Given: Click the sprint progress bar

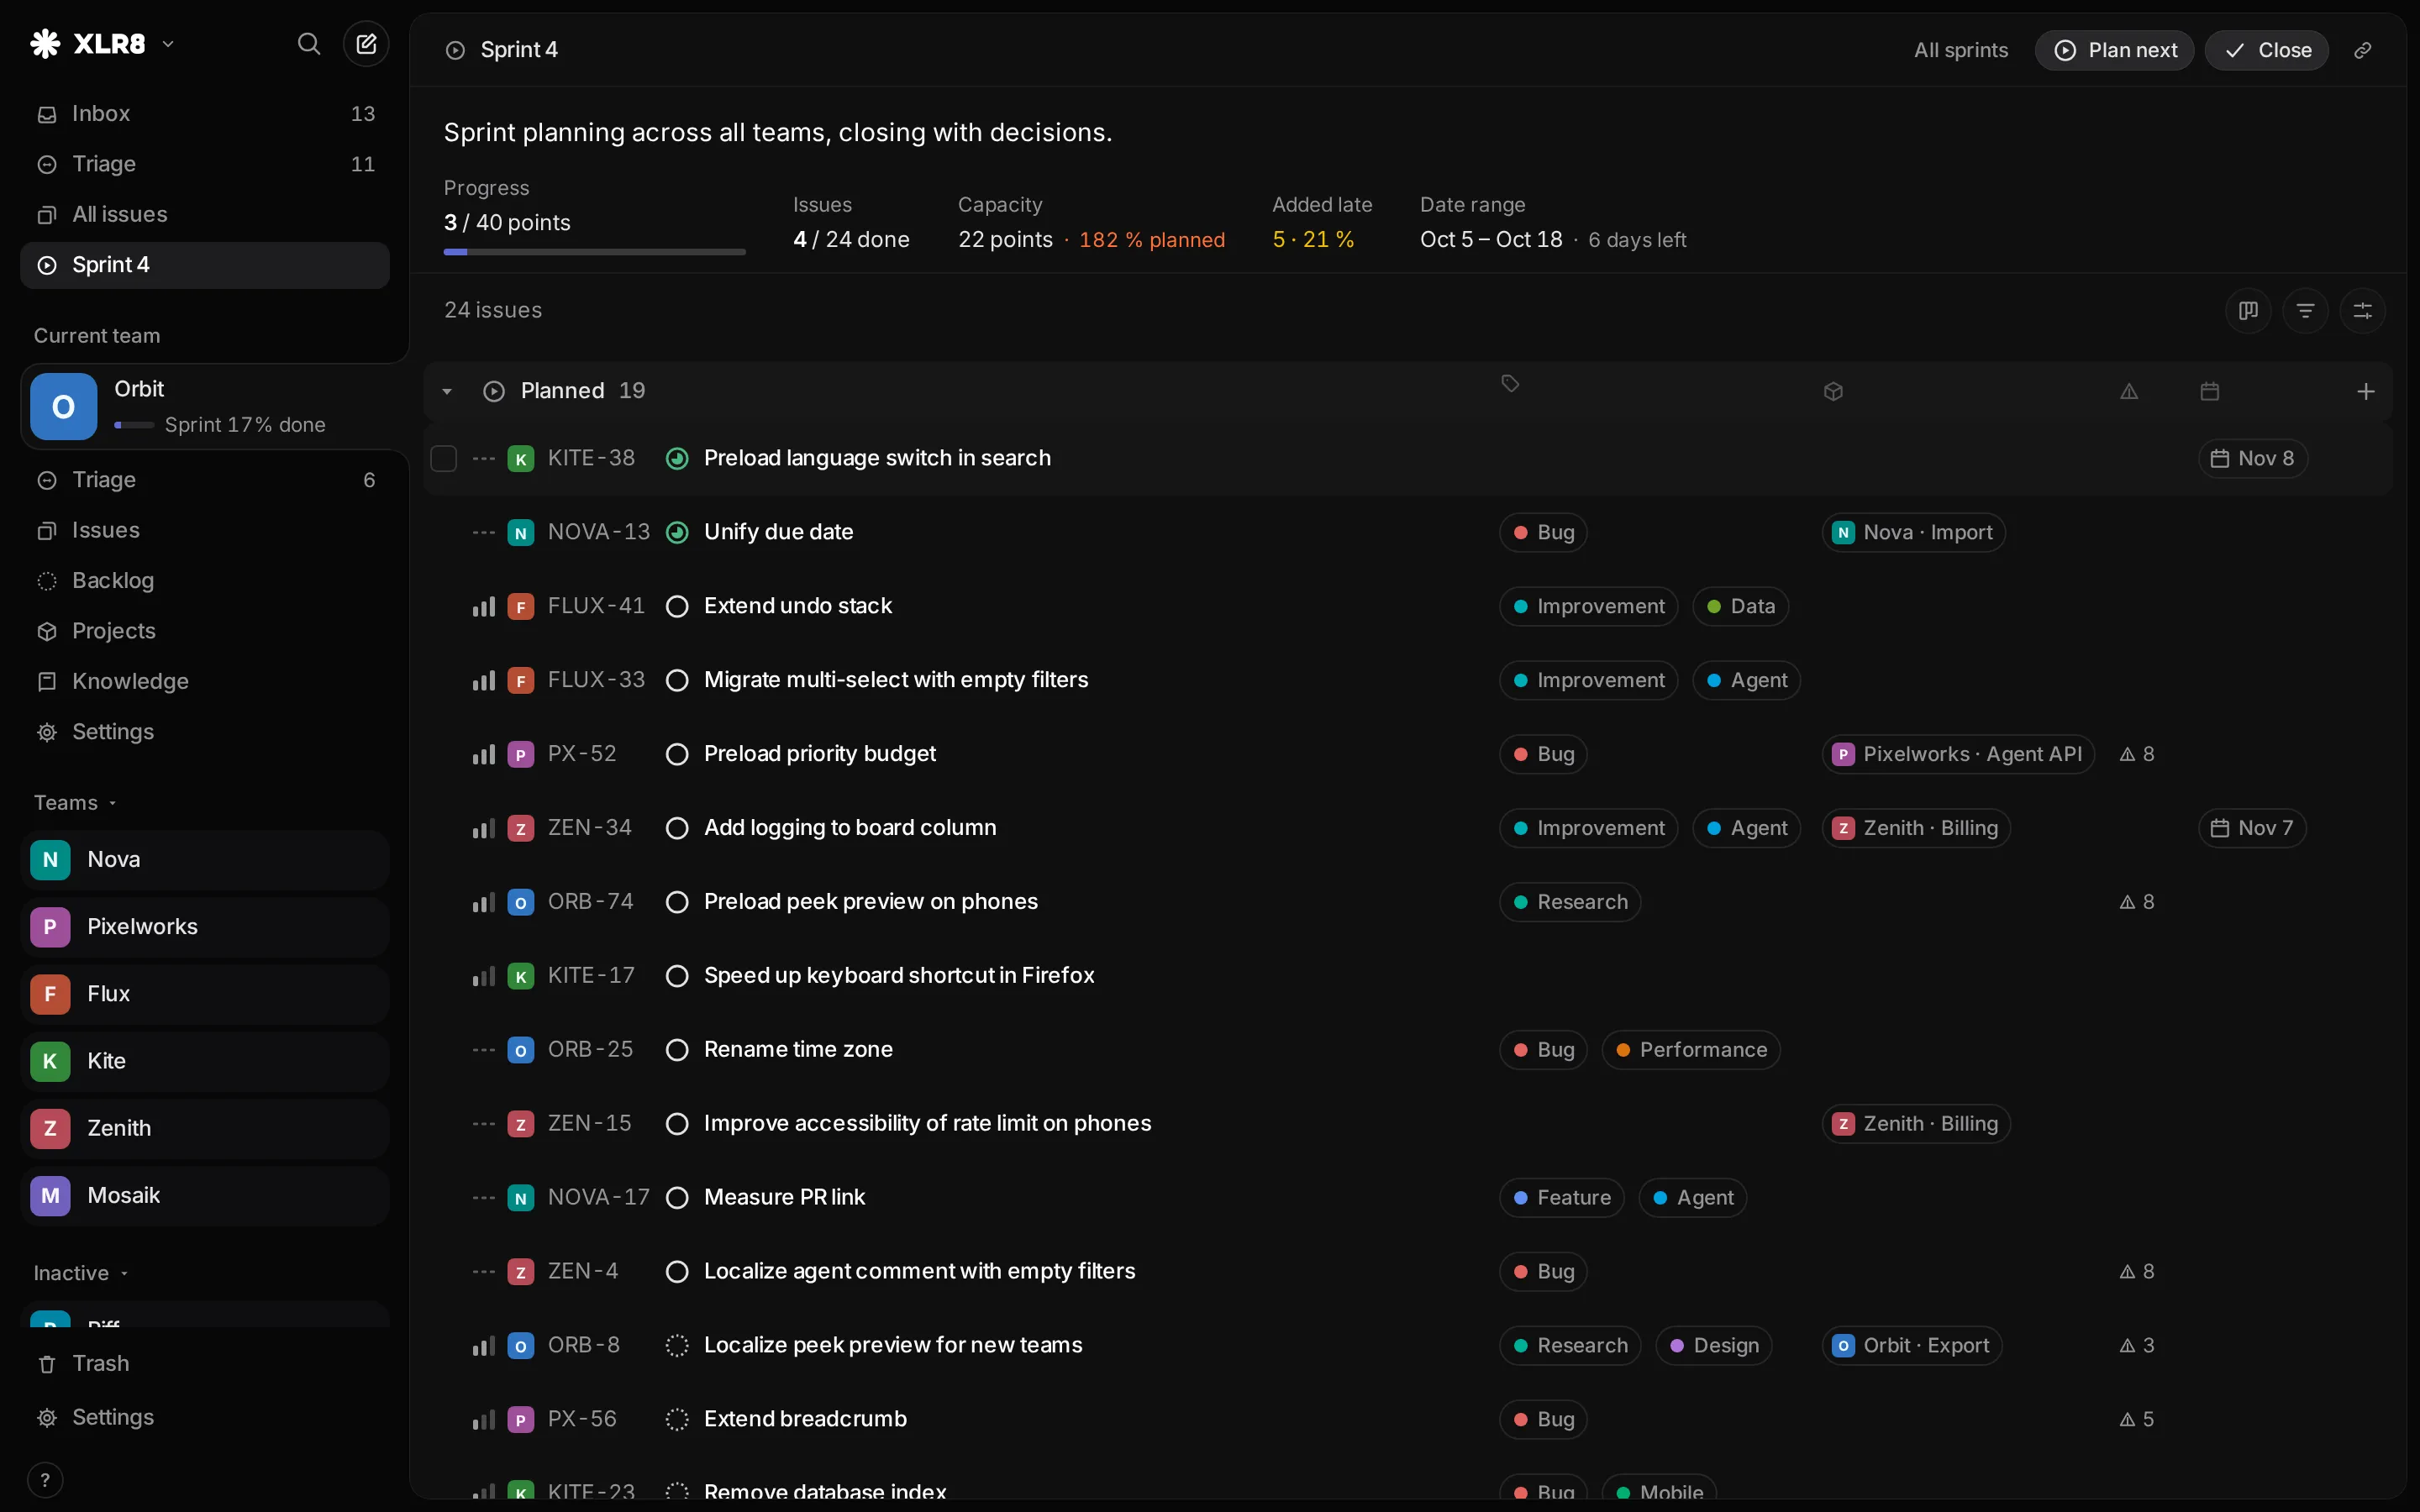Looking at the screenshot, I should [x=595, y=252].
